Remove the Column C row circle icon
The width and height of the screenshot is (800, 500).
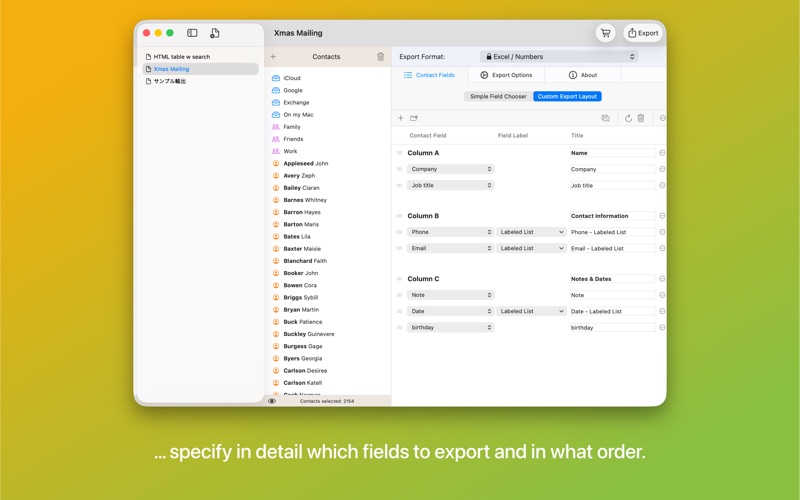click(x=662, y=279)
